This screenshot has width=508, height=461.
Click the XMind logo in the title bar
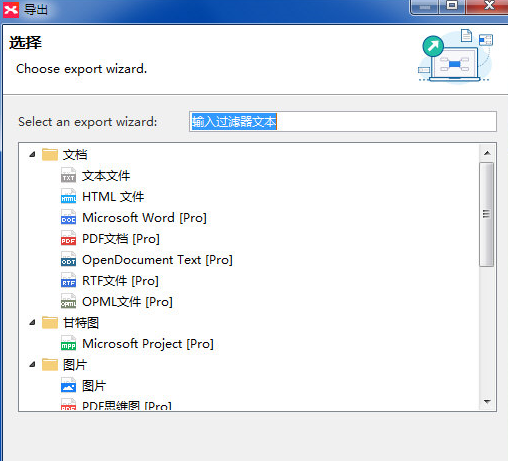click(11, 10)
